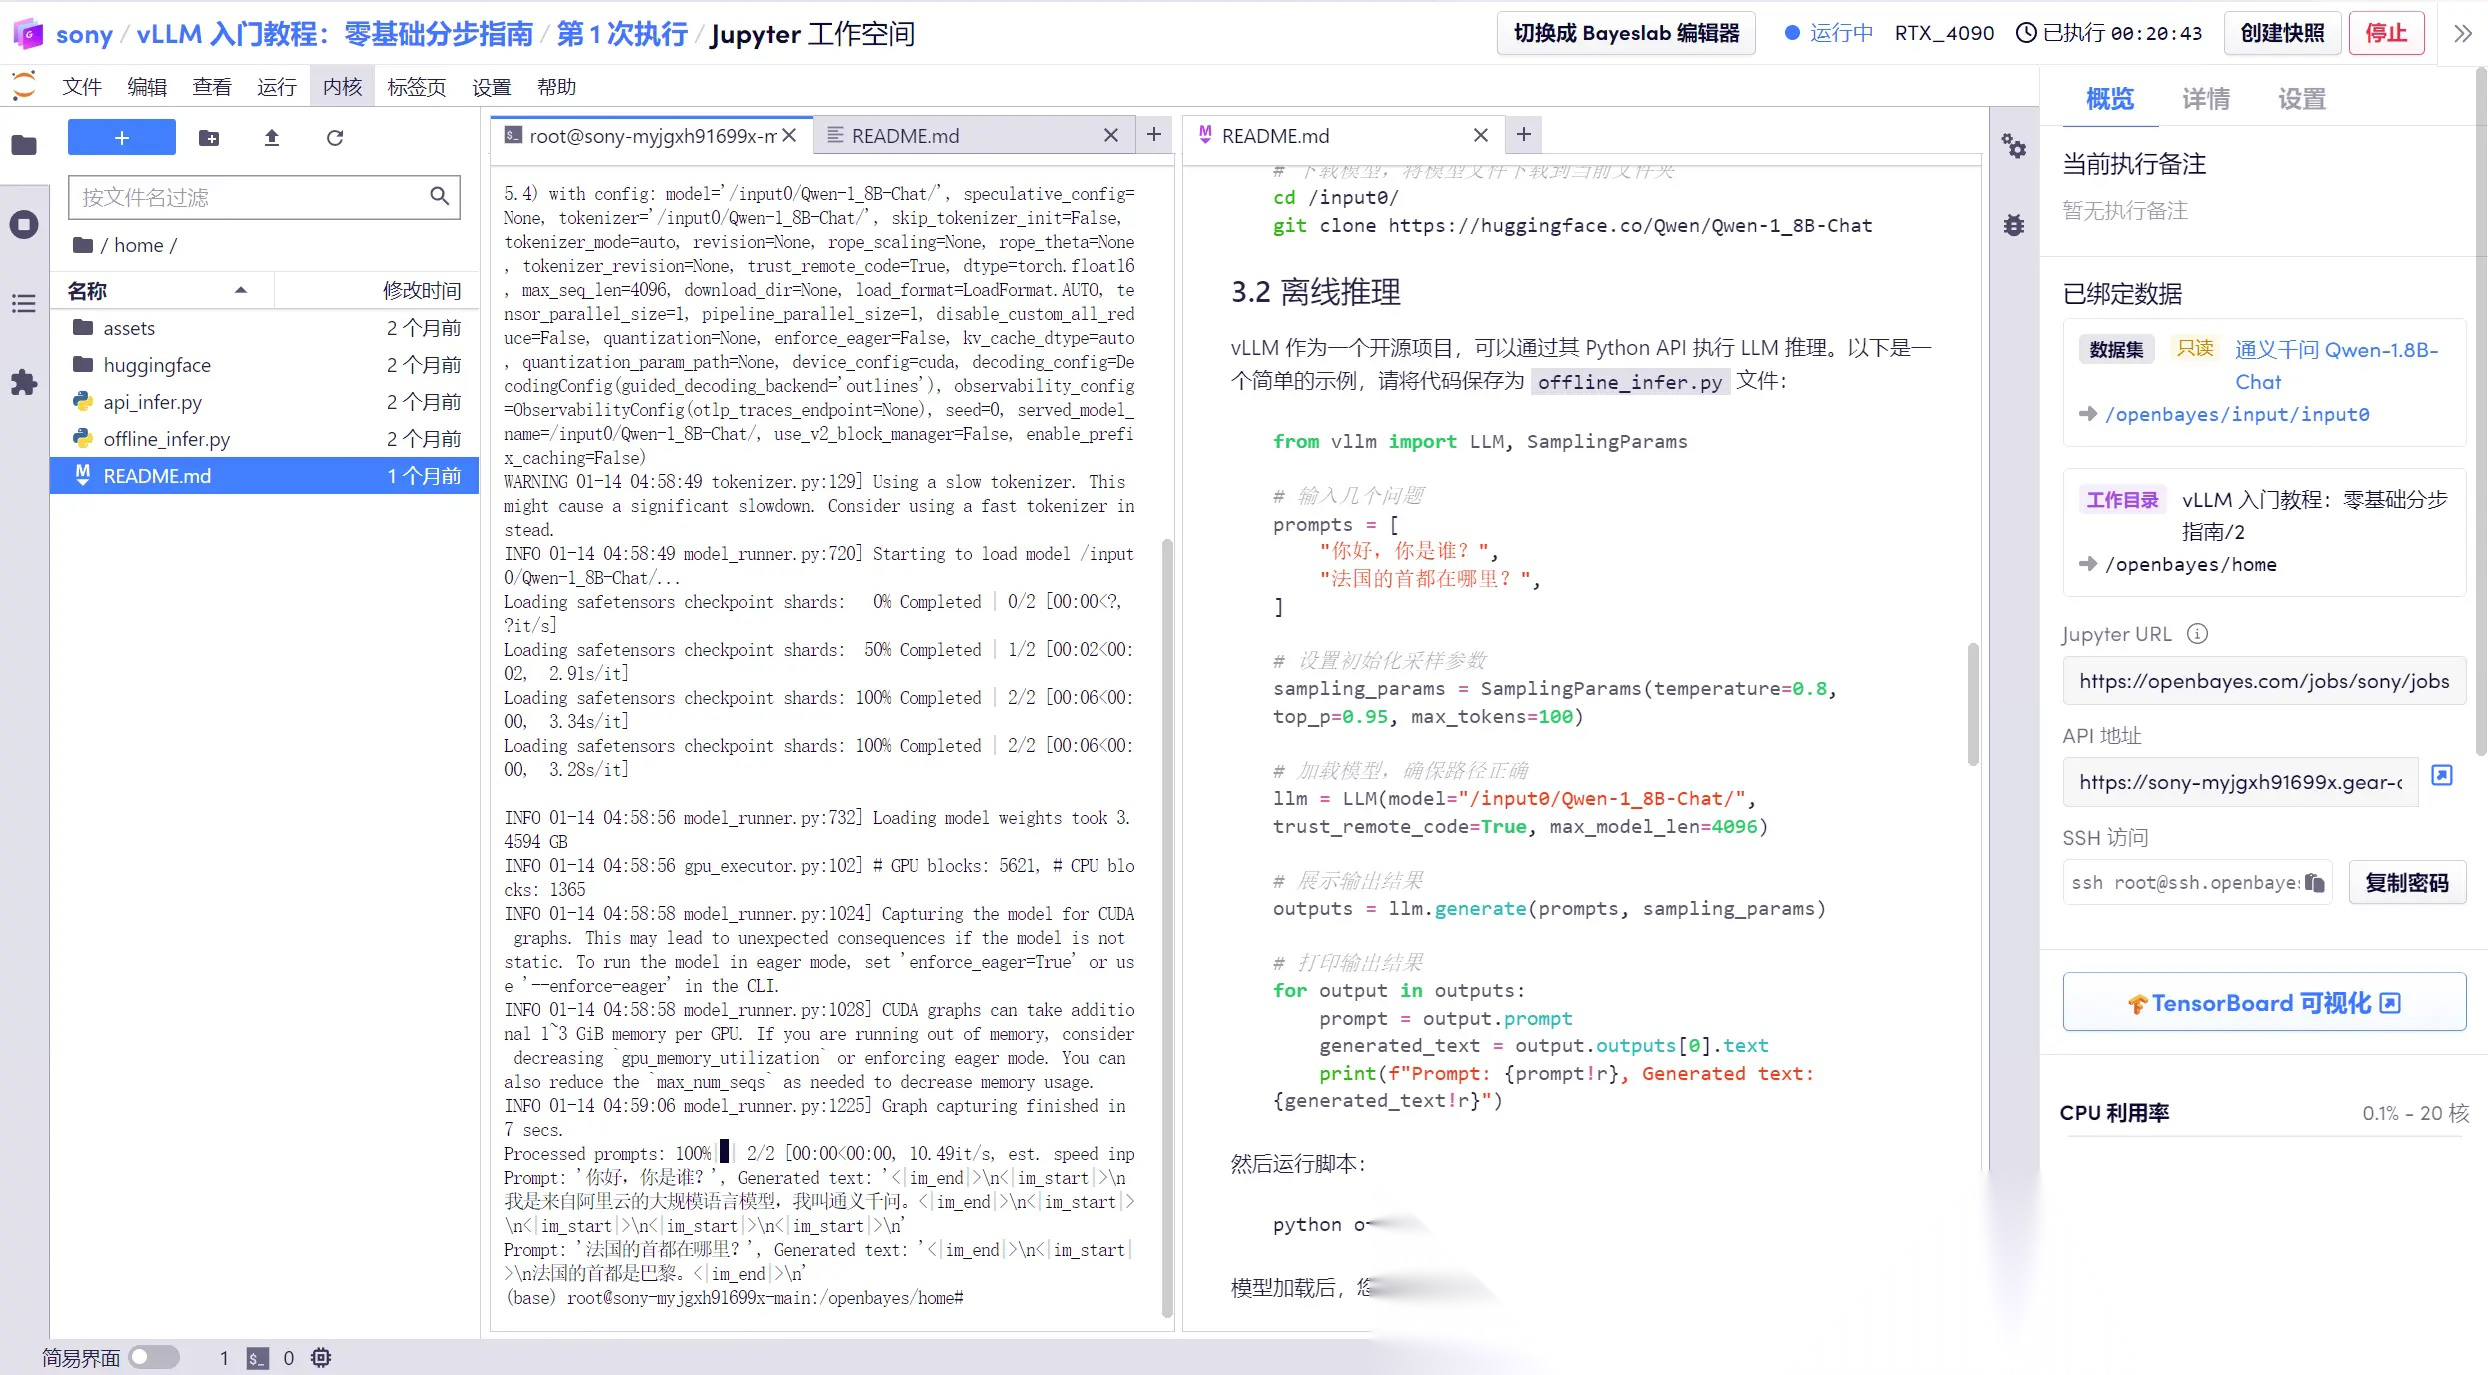Show the table of contents panel

pyautogui.click(x=24, y=303)
